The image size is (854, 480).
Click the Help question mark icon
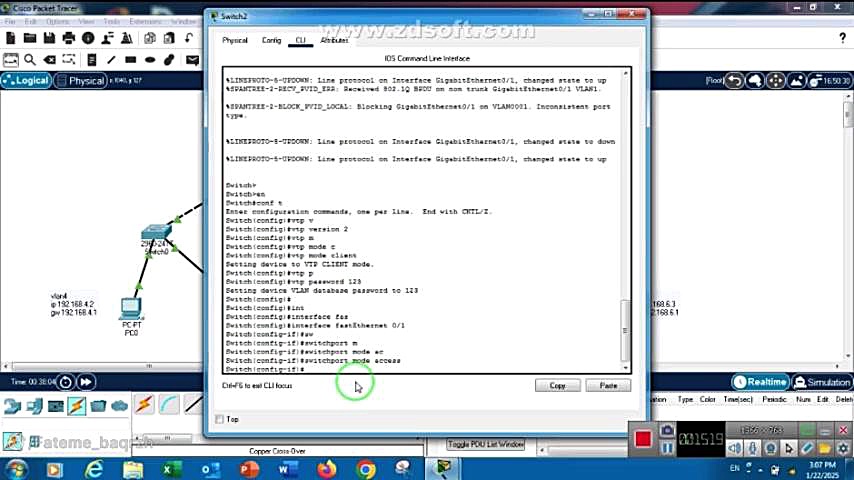point(843,38)
